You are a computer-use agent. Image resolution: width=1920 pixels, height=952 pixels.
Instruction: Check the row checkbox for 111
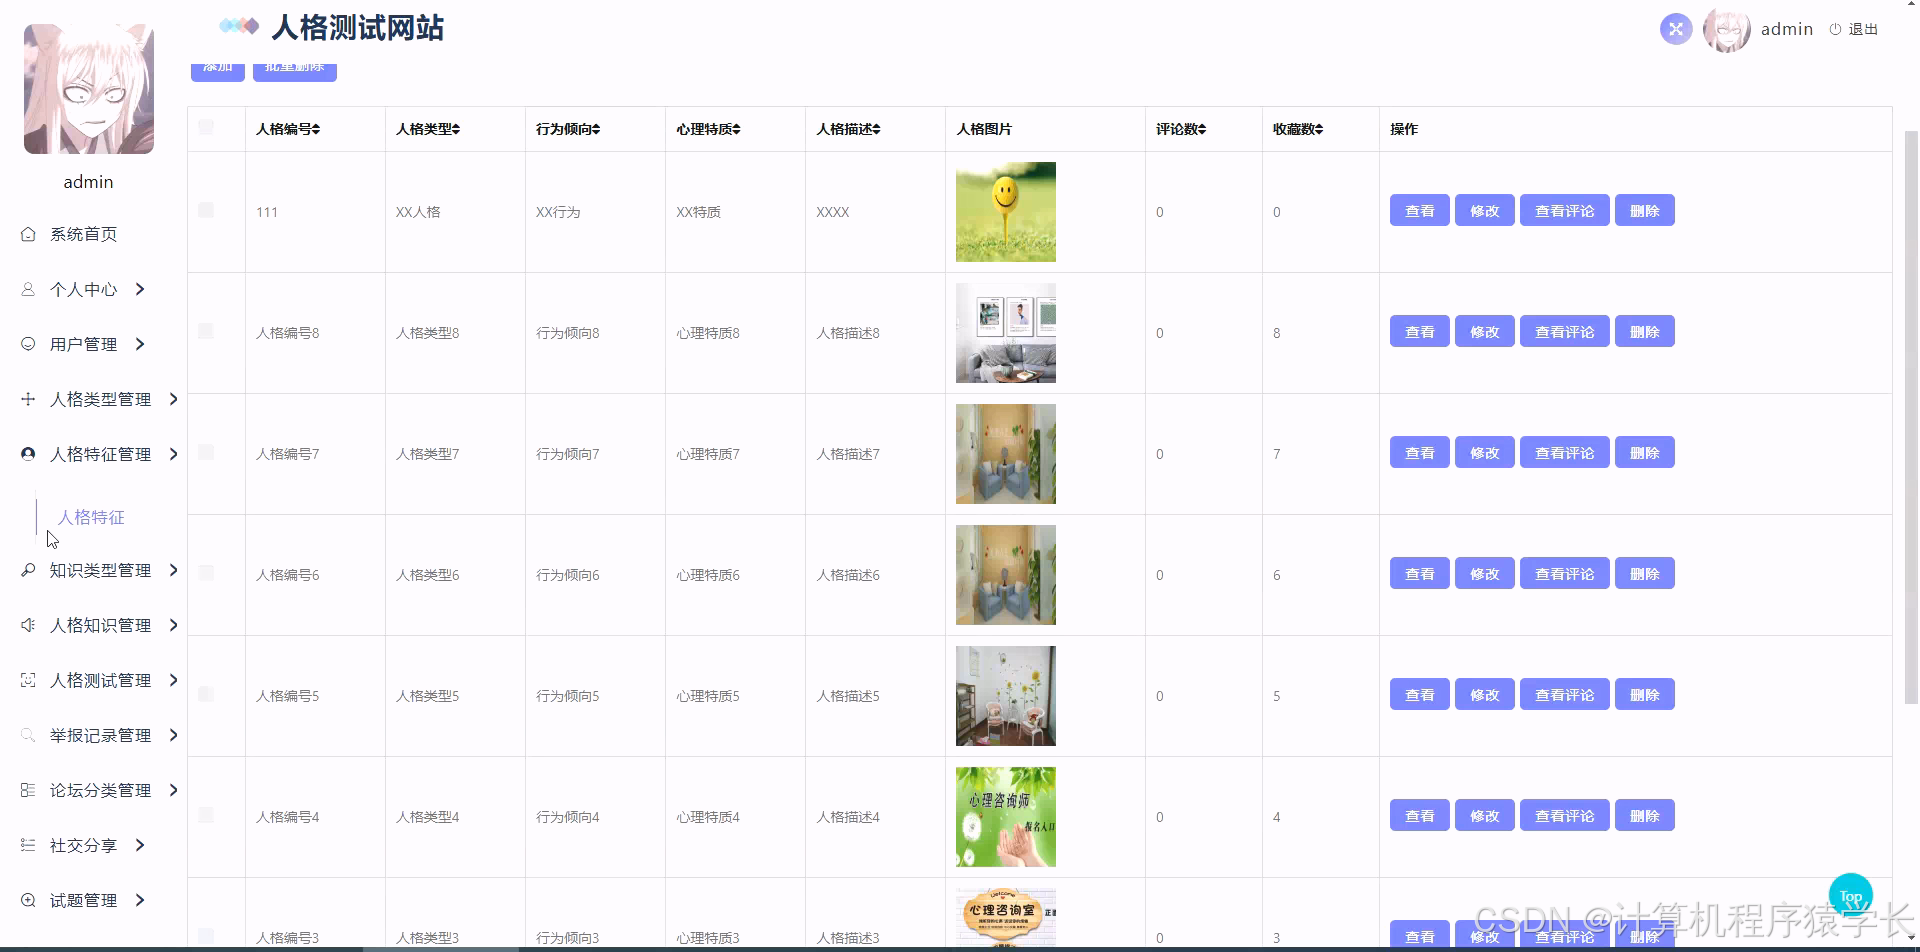point(206,210)
